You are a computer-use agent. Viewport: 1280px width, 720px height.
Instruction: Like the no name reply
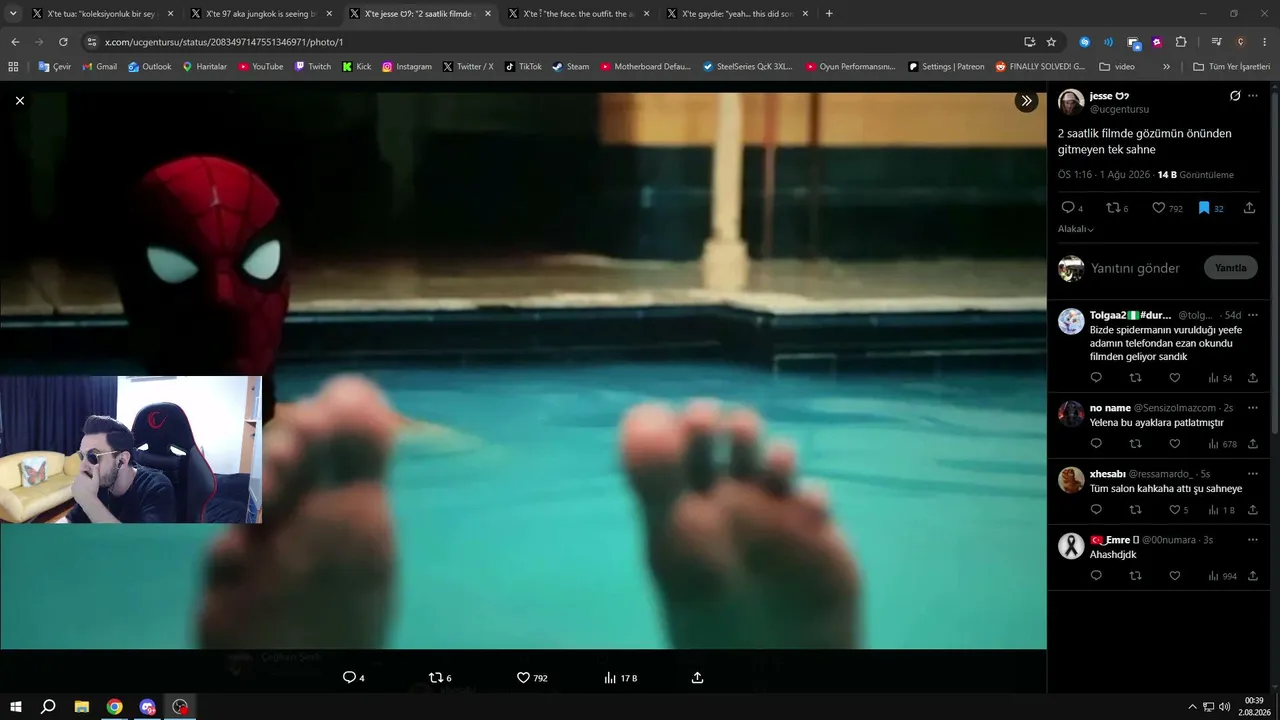click(1175, 444)
